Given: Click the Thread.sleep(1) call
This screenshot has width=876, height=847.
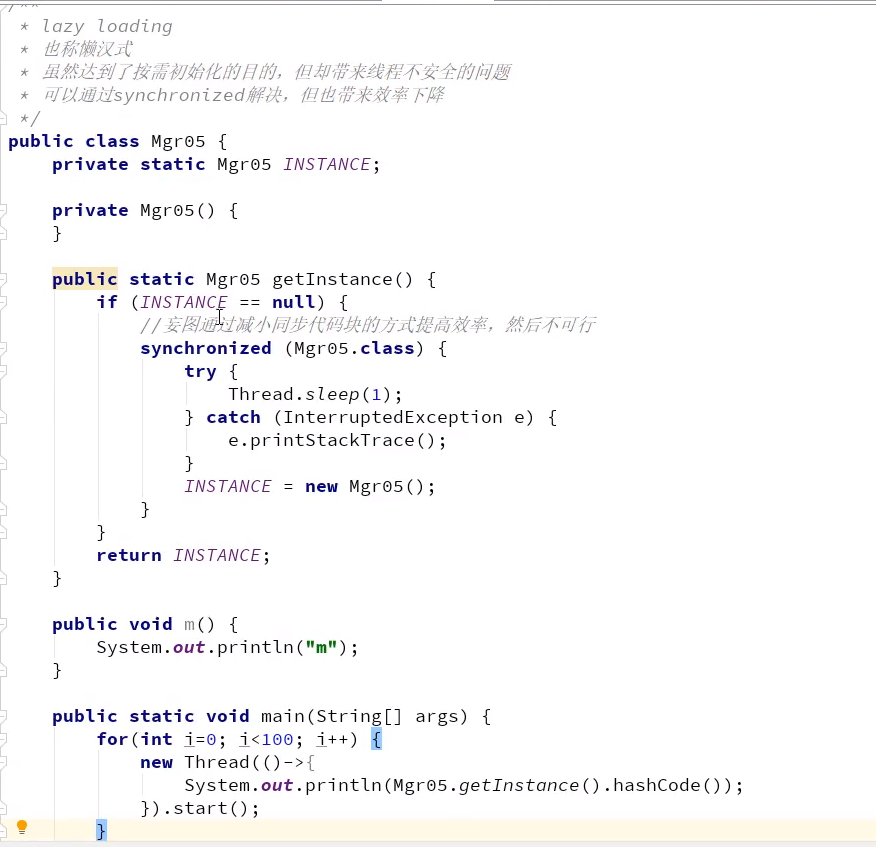Looking at the screenshot, I should coord(314,394).
